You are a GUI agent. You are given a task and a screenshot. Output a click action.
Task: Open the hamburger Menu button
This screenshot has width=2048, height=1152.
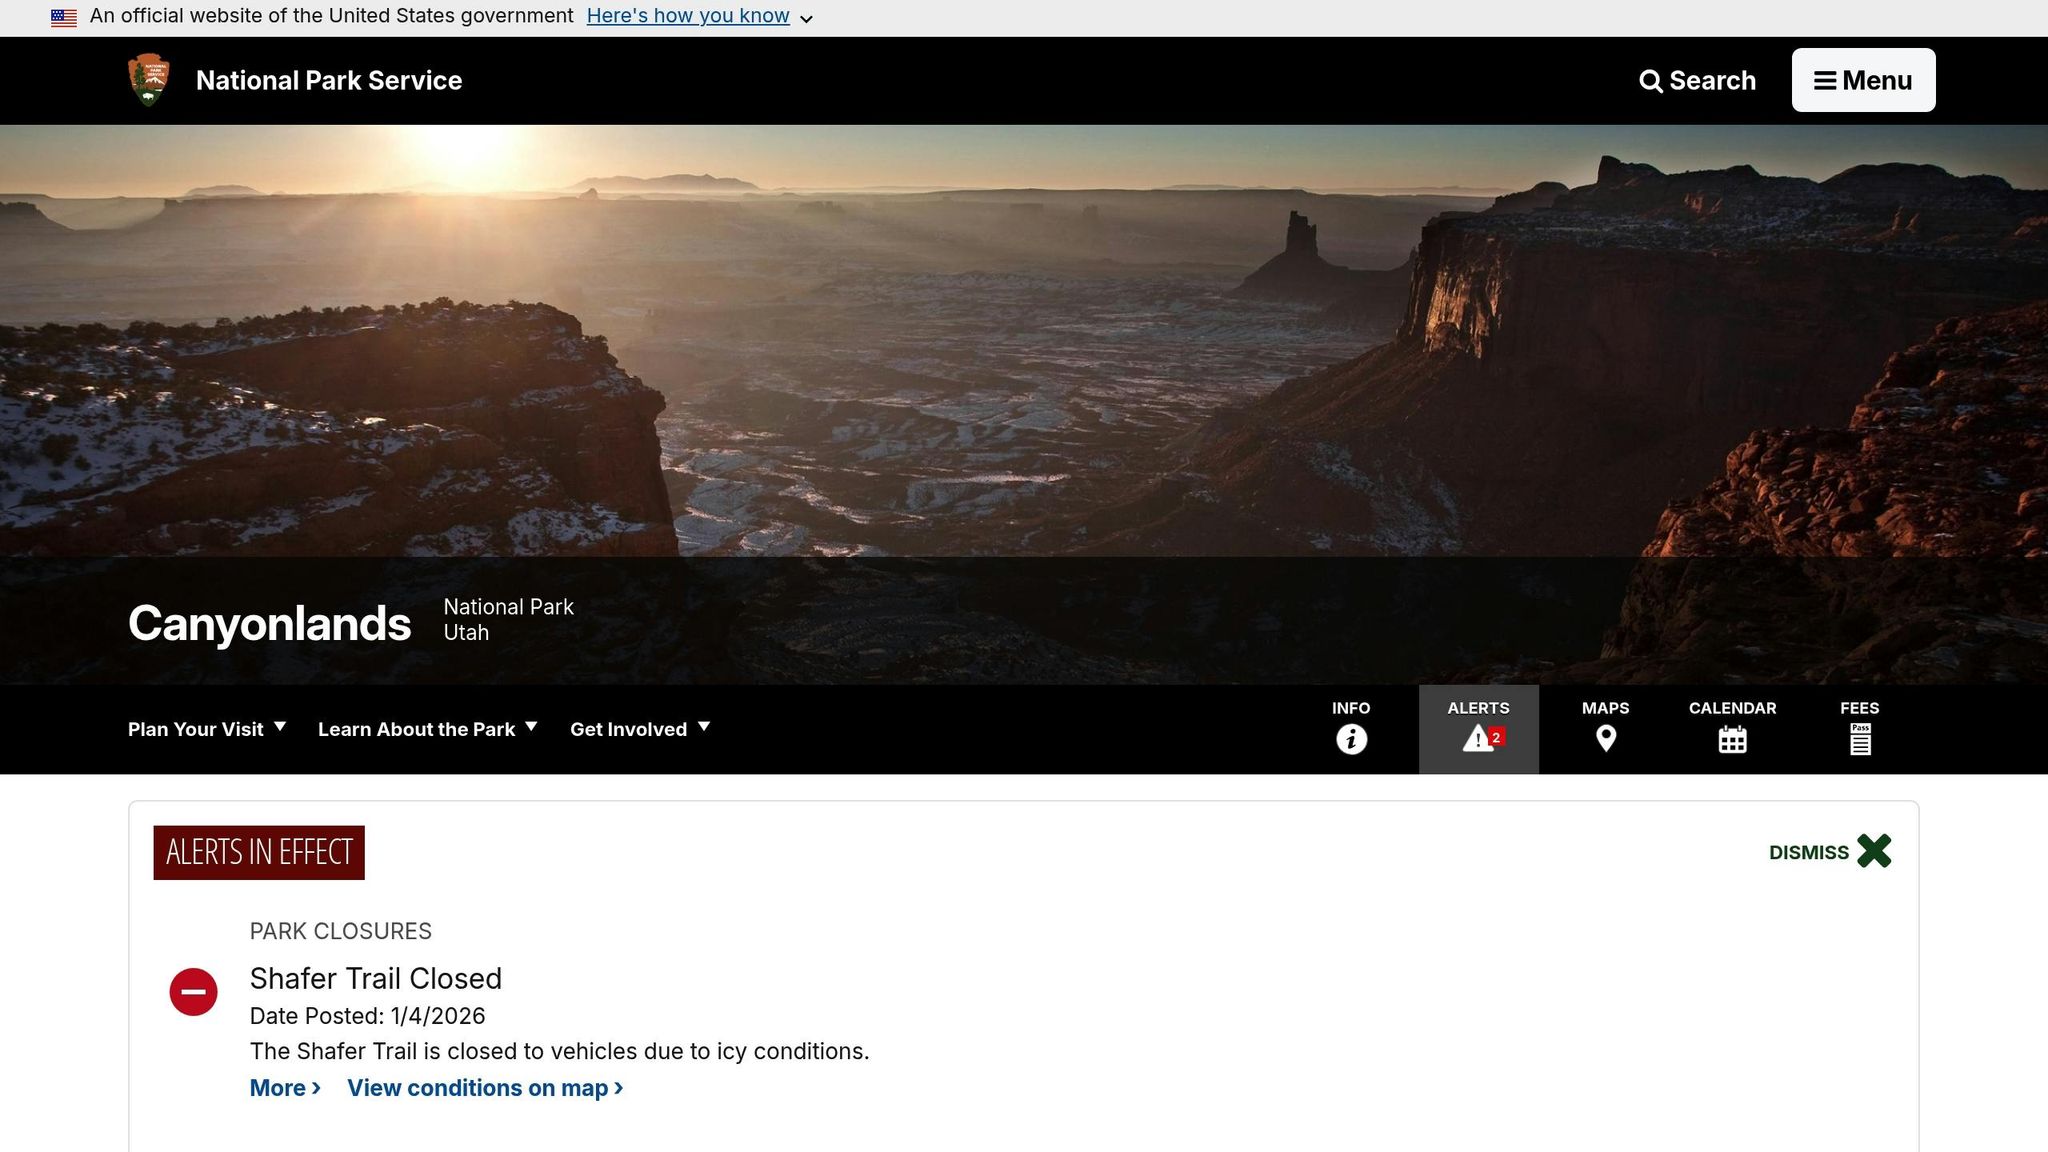pos(1863,80)
